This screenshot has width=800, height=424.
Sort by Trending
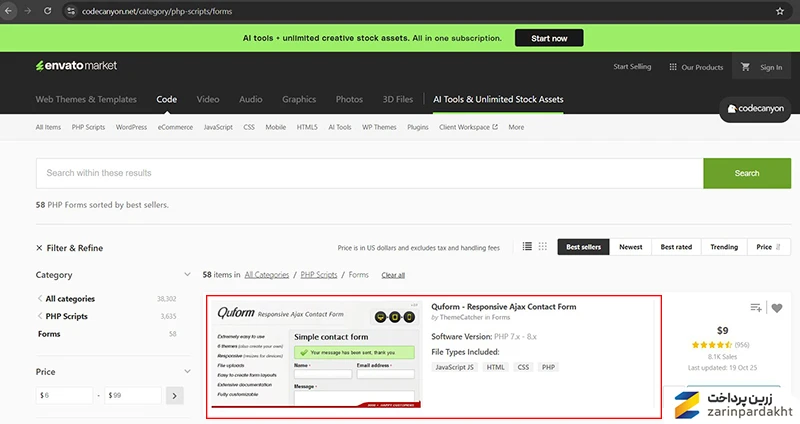tap(724, 247)
